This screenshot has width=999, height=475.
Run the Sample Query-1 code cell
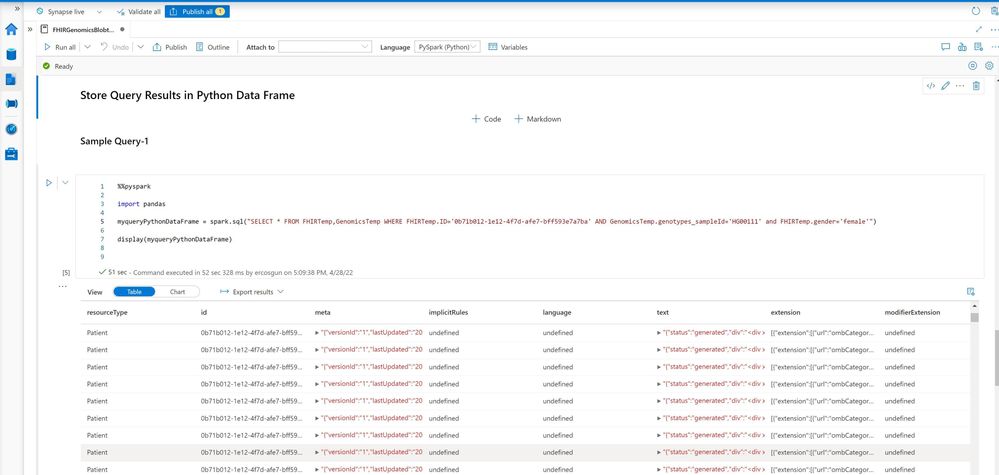tap(49, 183)
